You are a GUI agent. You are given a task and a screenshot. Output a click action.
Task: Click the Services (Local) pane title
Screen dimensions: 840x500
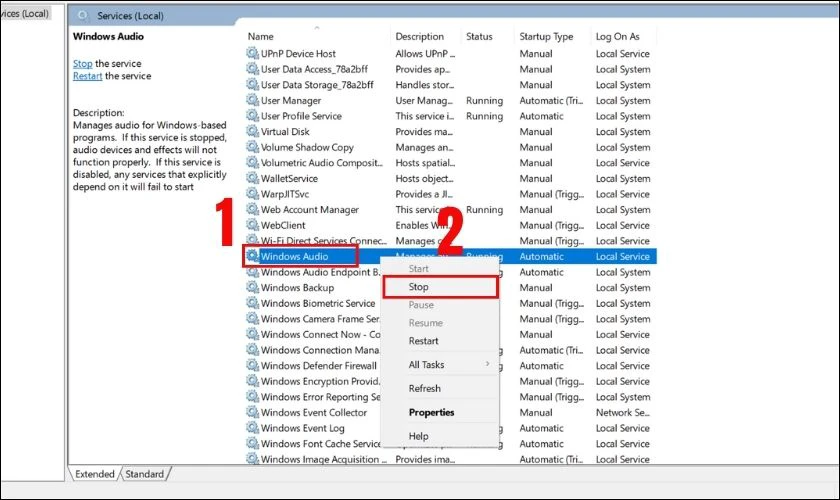click(130, 16)
